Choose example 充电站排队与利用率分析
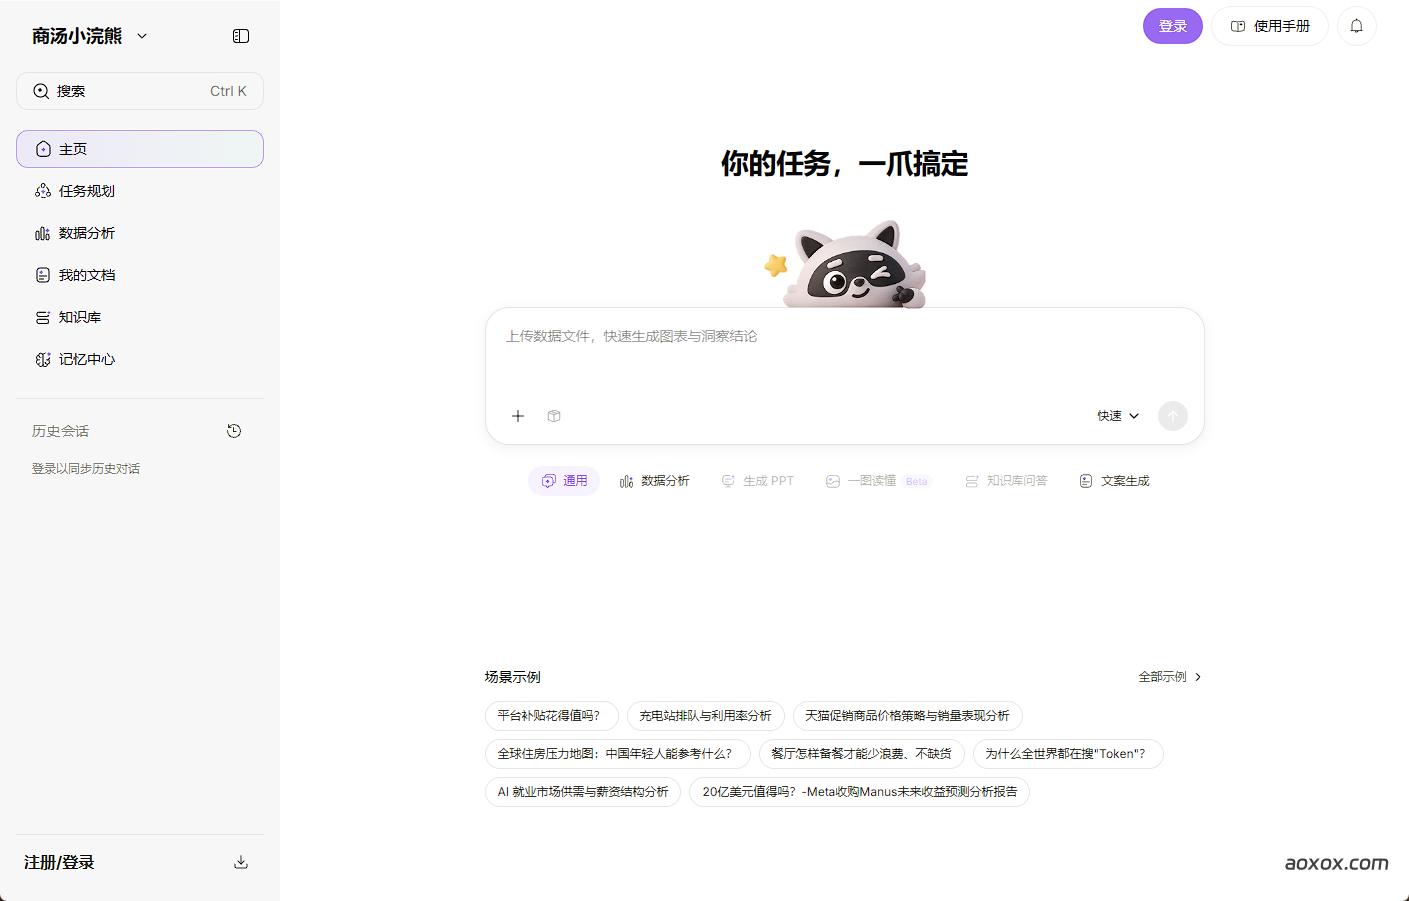This screenshot has width=1409, height=901. pos(706,716)
